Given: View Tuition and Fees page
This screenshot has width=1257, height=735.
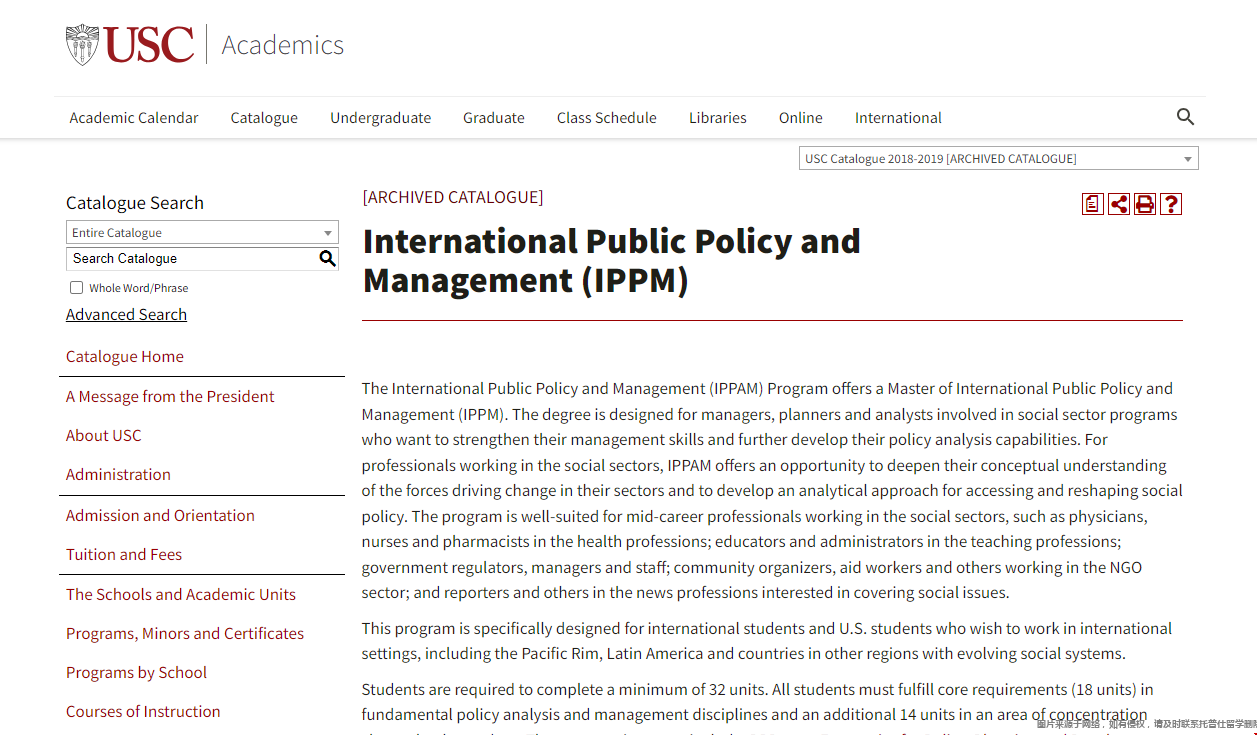Looking at the screenshot, I should pyautogui.click(x=124, y=555).
